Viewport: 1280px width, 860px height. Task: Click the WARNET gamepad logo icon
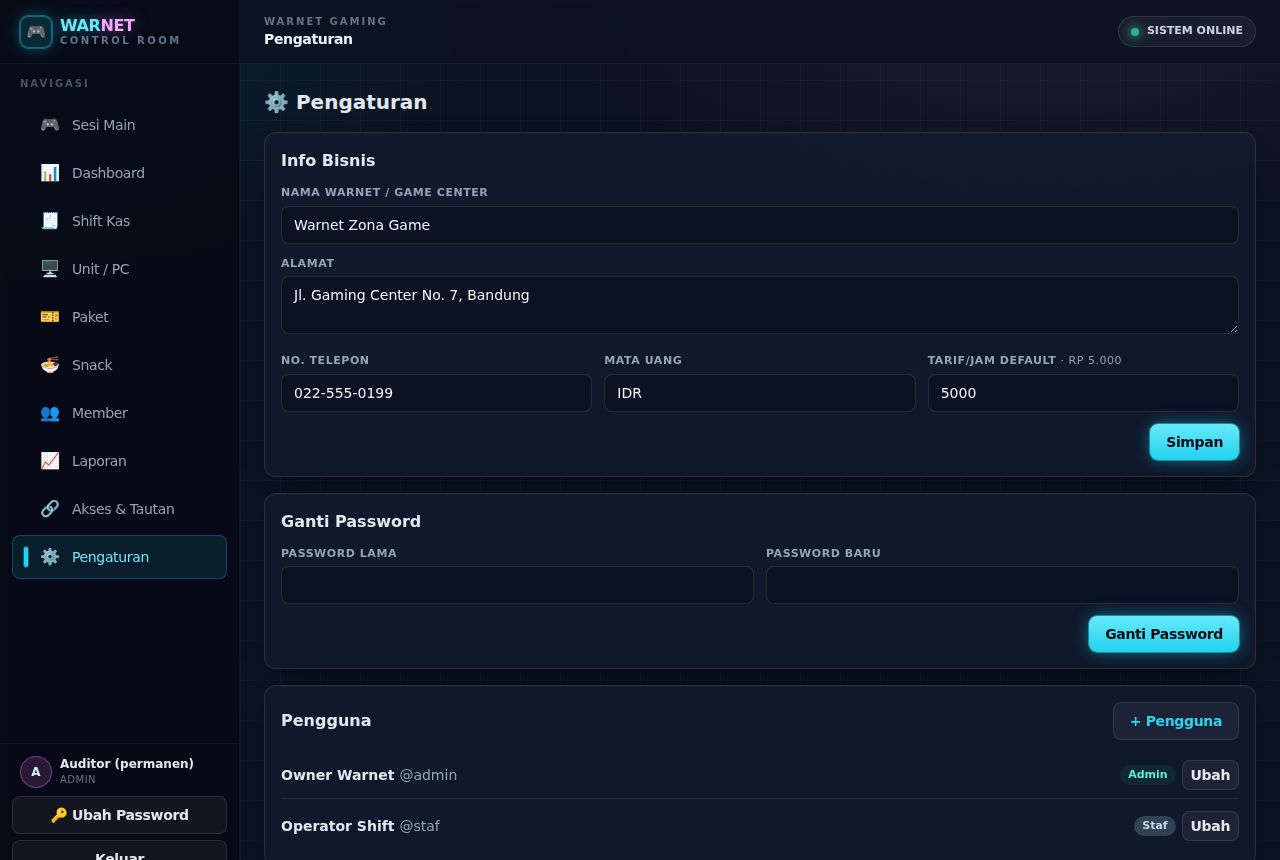(x=36, y=32)
